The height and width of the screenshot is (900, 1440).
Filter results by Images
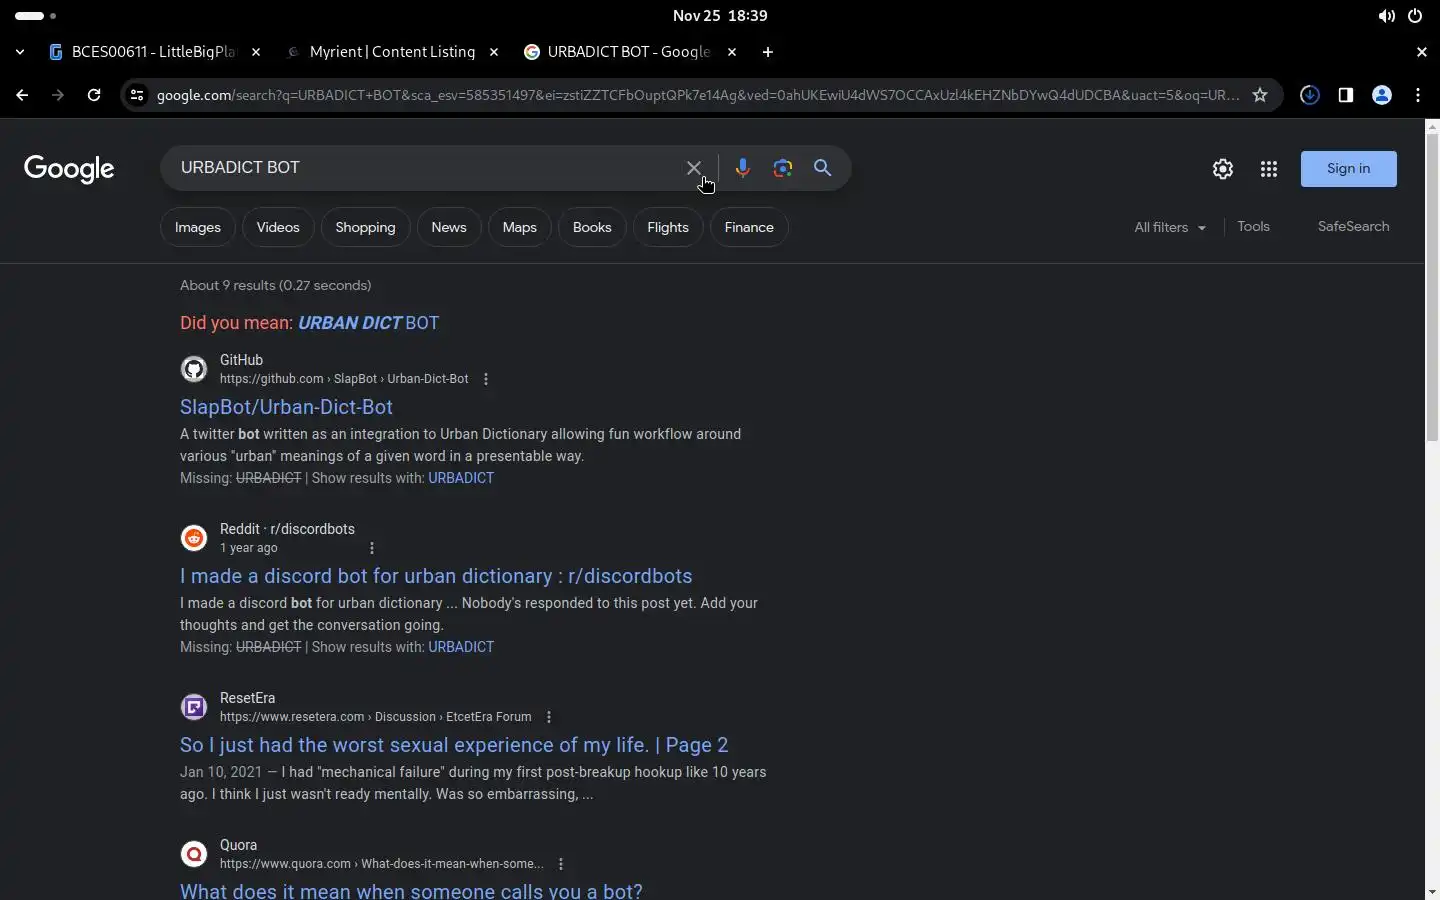(x=198, y=227)
